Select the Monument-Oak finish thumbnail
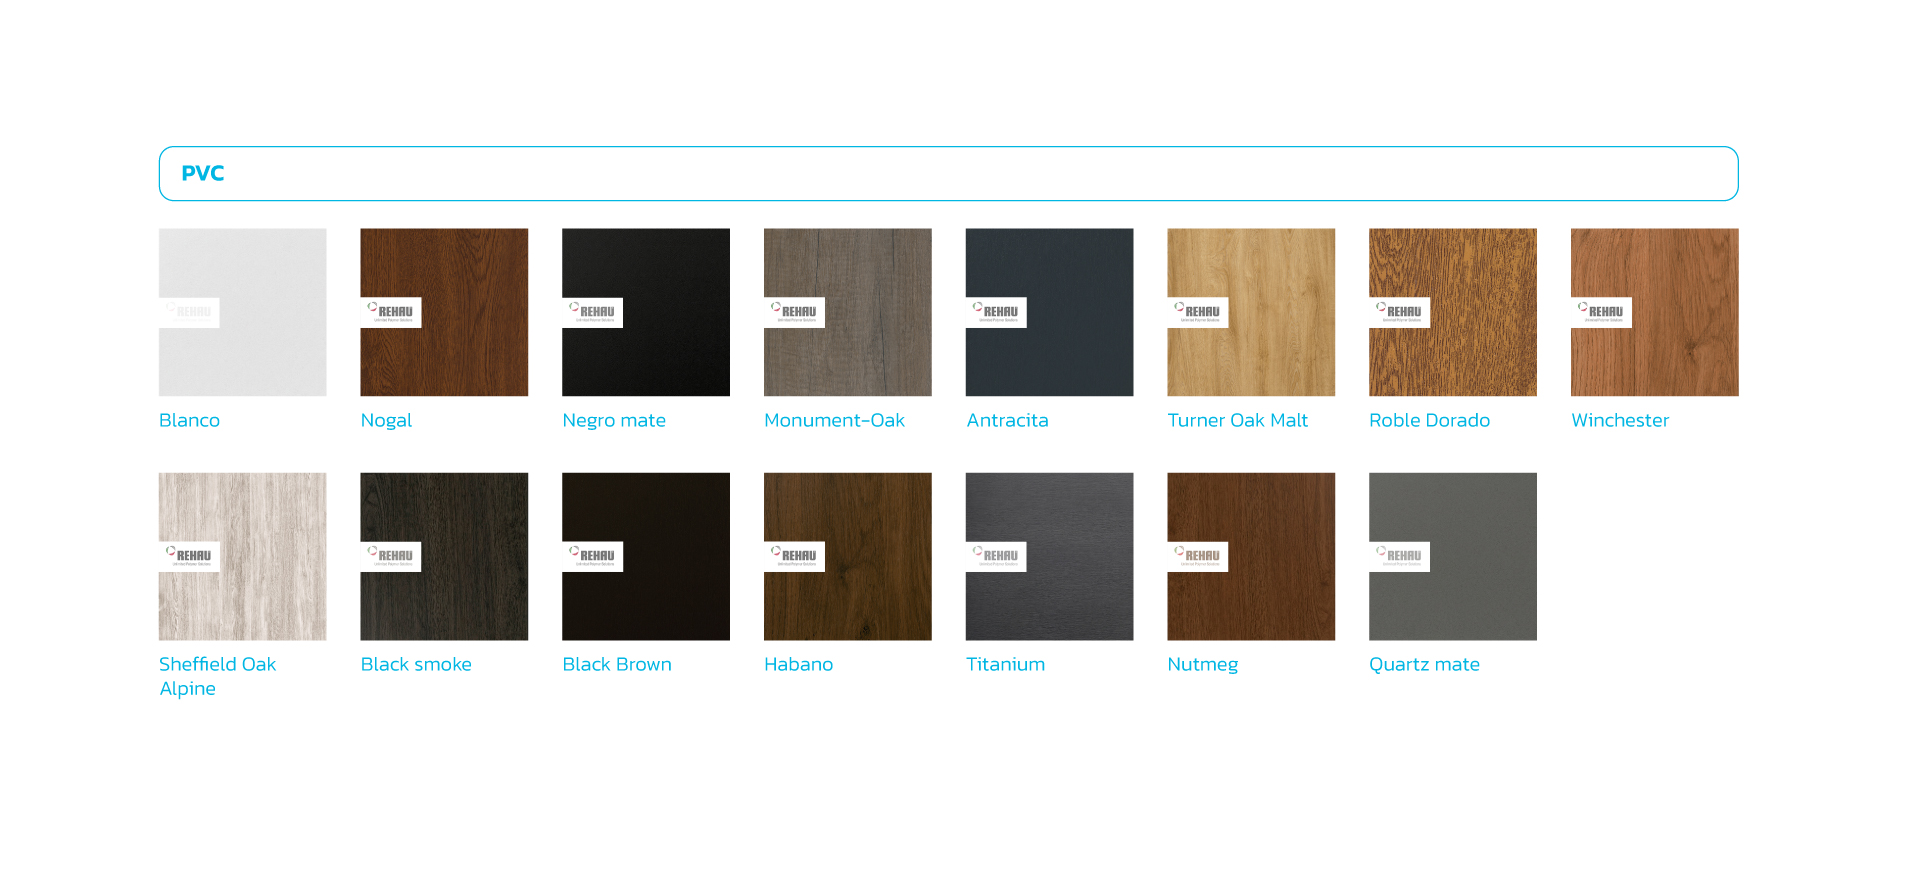Image resolution: width=1920 pixels, height=873 pixels. (x=848, y=312)
